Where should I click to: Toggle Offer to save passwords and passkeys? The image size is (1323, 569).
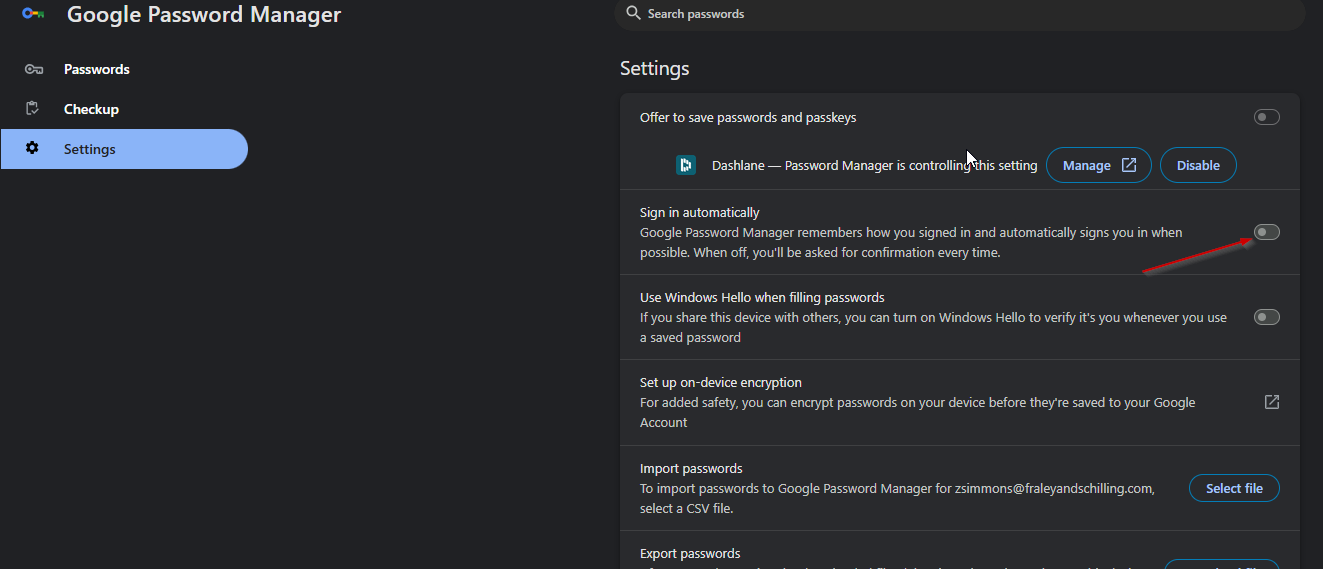tap(1267, 117)
